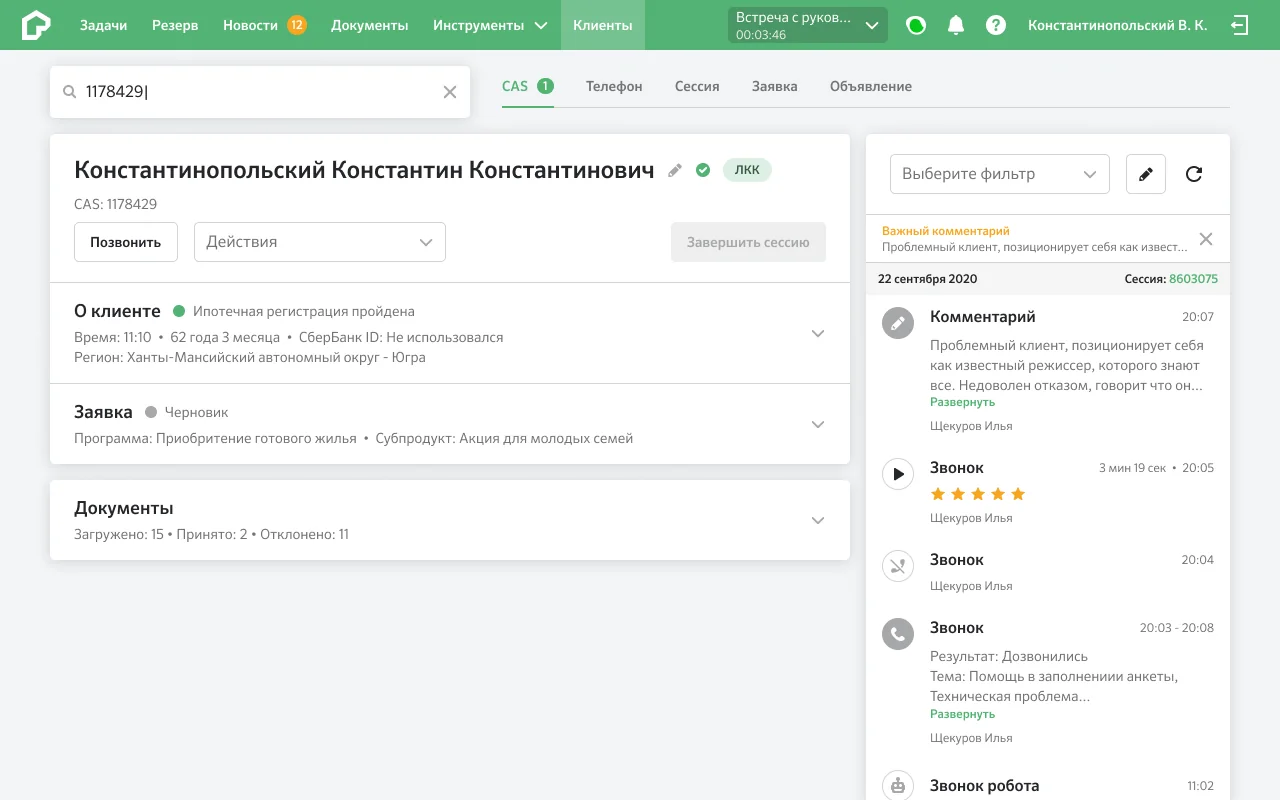Click the pencil edit button beside filter
Image resolution: width=1280 pixels, height=800 pixels.
[1146, 174]
